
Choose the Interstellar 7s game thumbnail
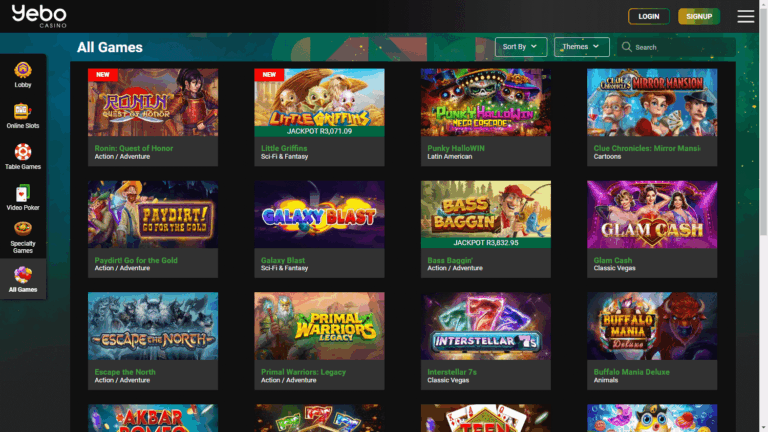click(x=485, y=326)
